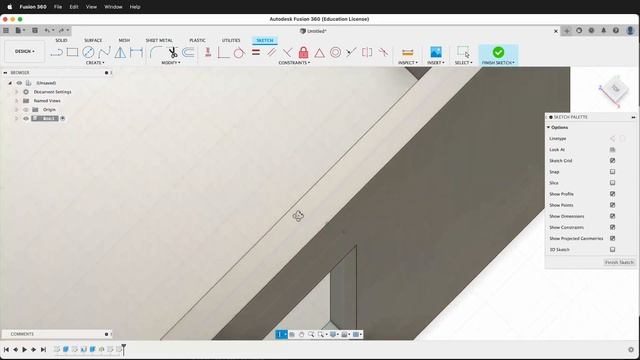Switch to the SHEET METAL tab
640x360 pixels.
tap(159, 40)
